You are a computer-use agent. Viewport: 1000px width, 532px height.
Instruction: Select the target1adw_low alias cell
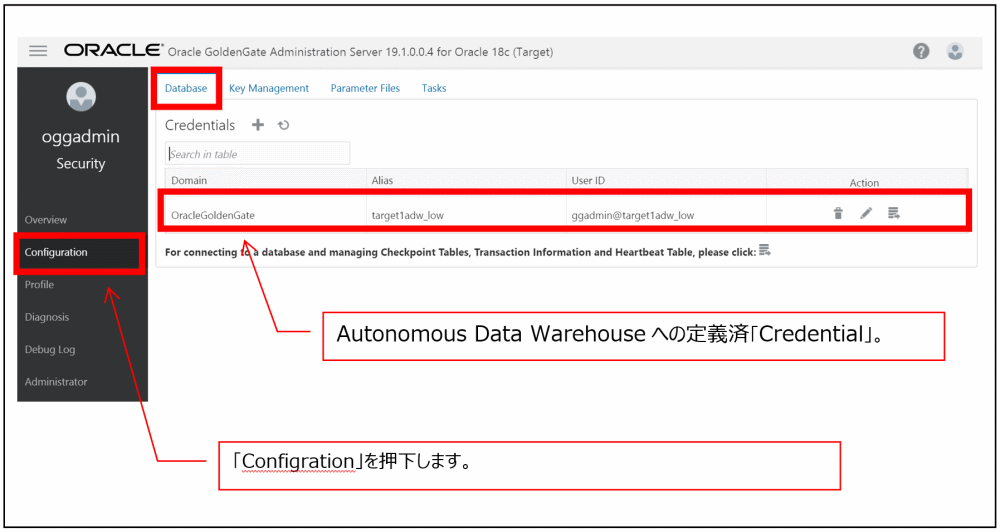coord(408,215)
